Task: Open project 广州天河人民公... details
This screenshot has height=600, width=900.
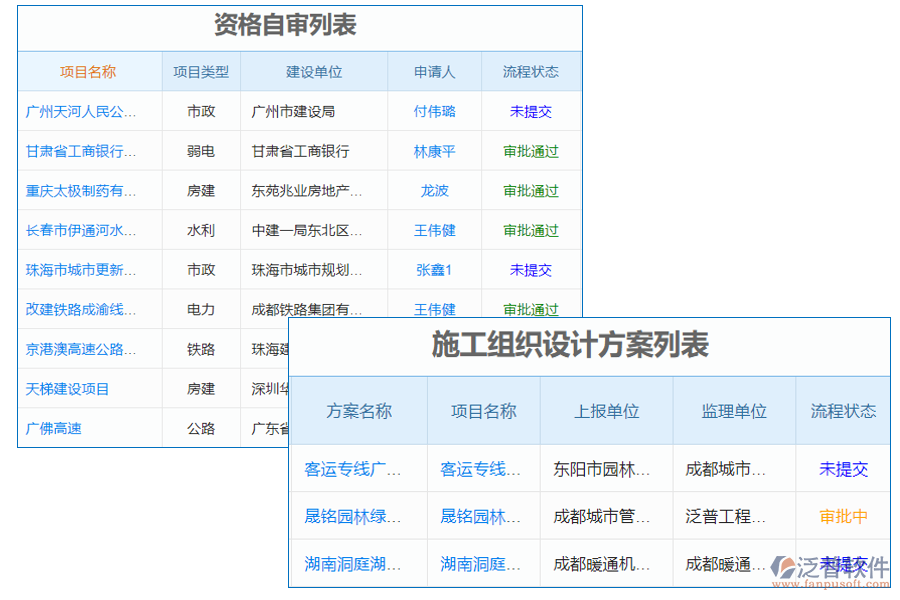Action: click(88, 111)
